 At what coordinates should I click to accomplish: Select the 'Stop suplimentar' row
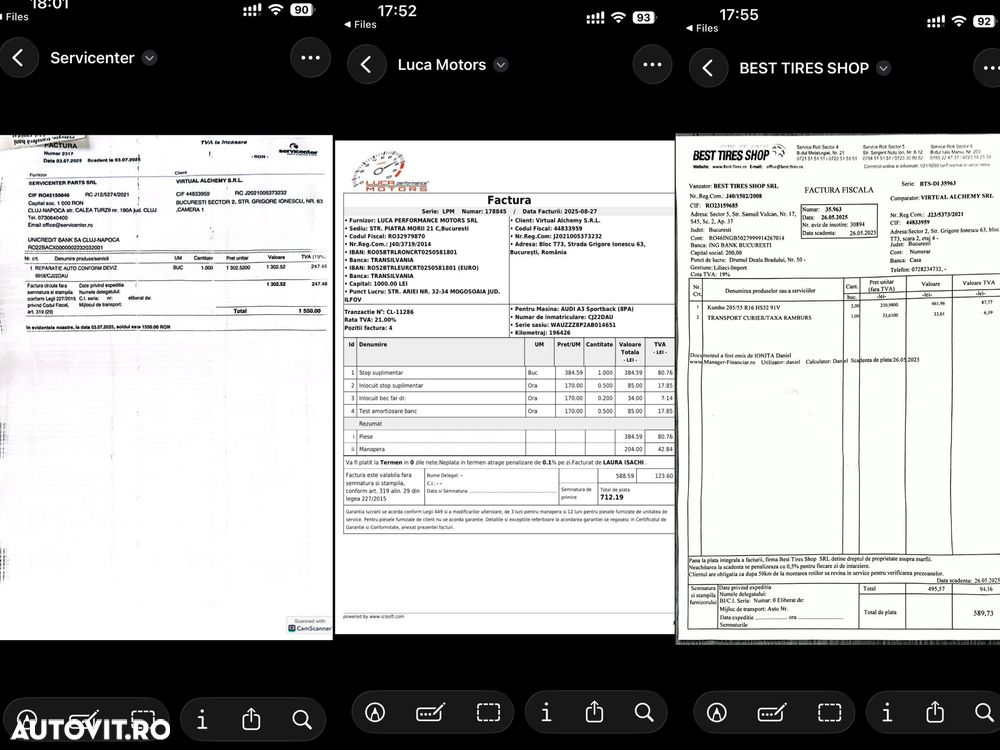click(x=509, y=372)
